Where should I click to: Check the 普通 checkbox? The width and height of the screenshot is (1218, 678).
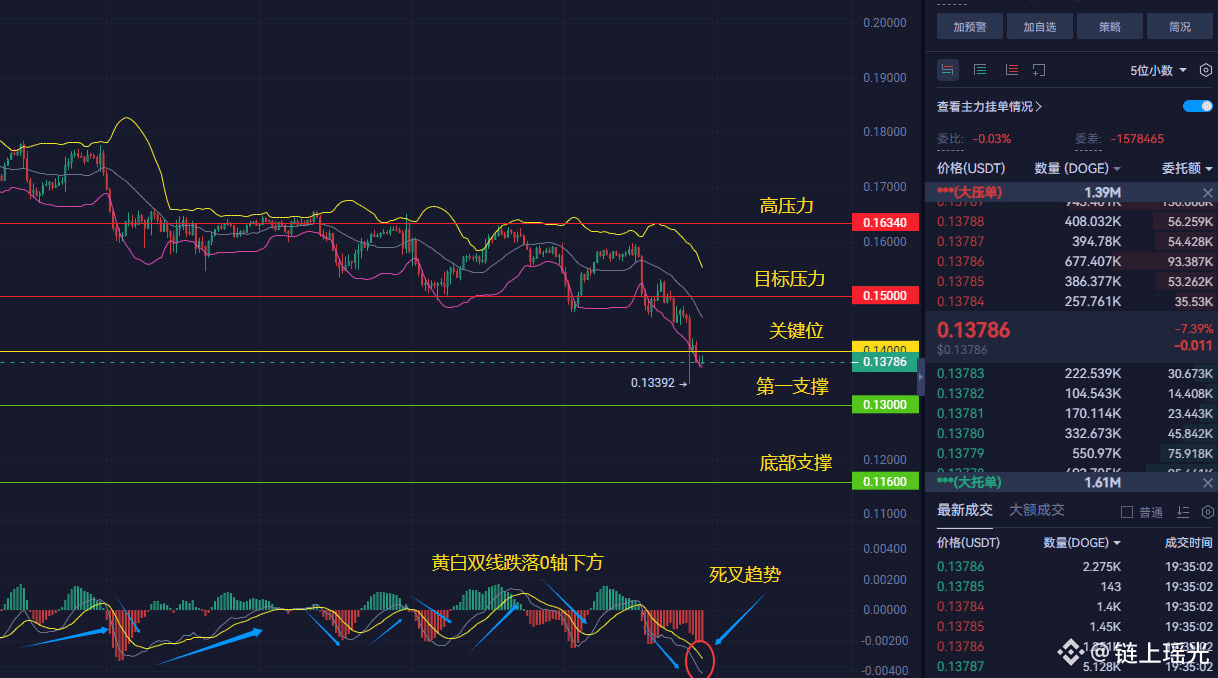[1127, 512]
